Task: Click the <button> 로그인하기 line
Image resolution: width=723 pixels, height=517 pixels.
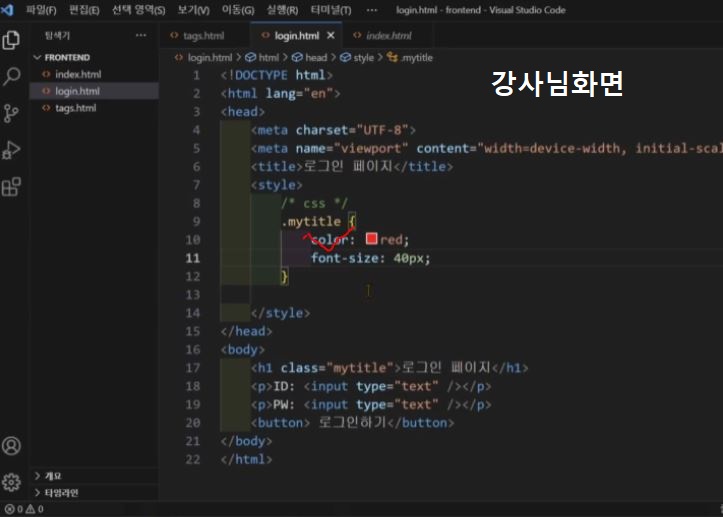Action: point(352,422)
